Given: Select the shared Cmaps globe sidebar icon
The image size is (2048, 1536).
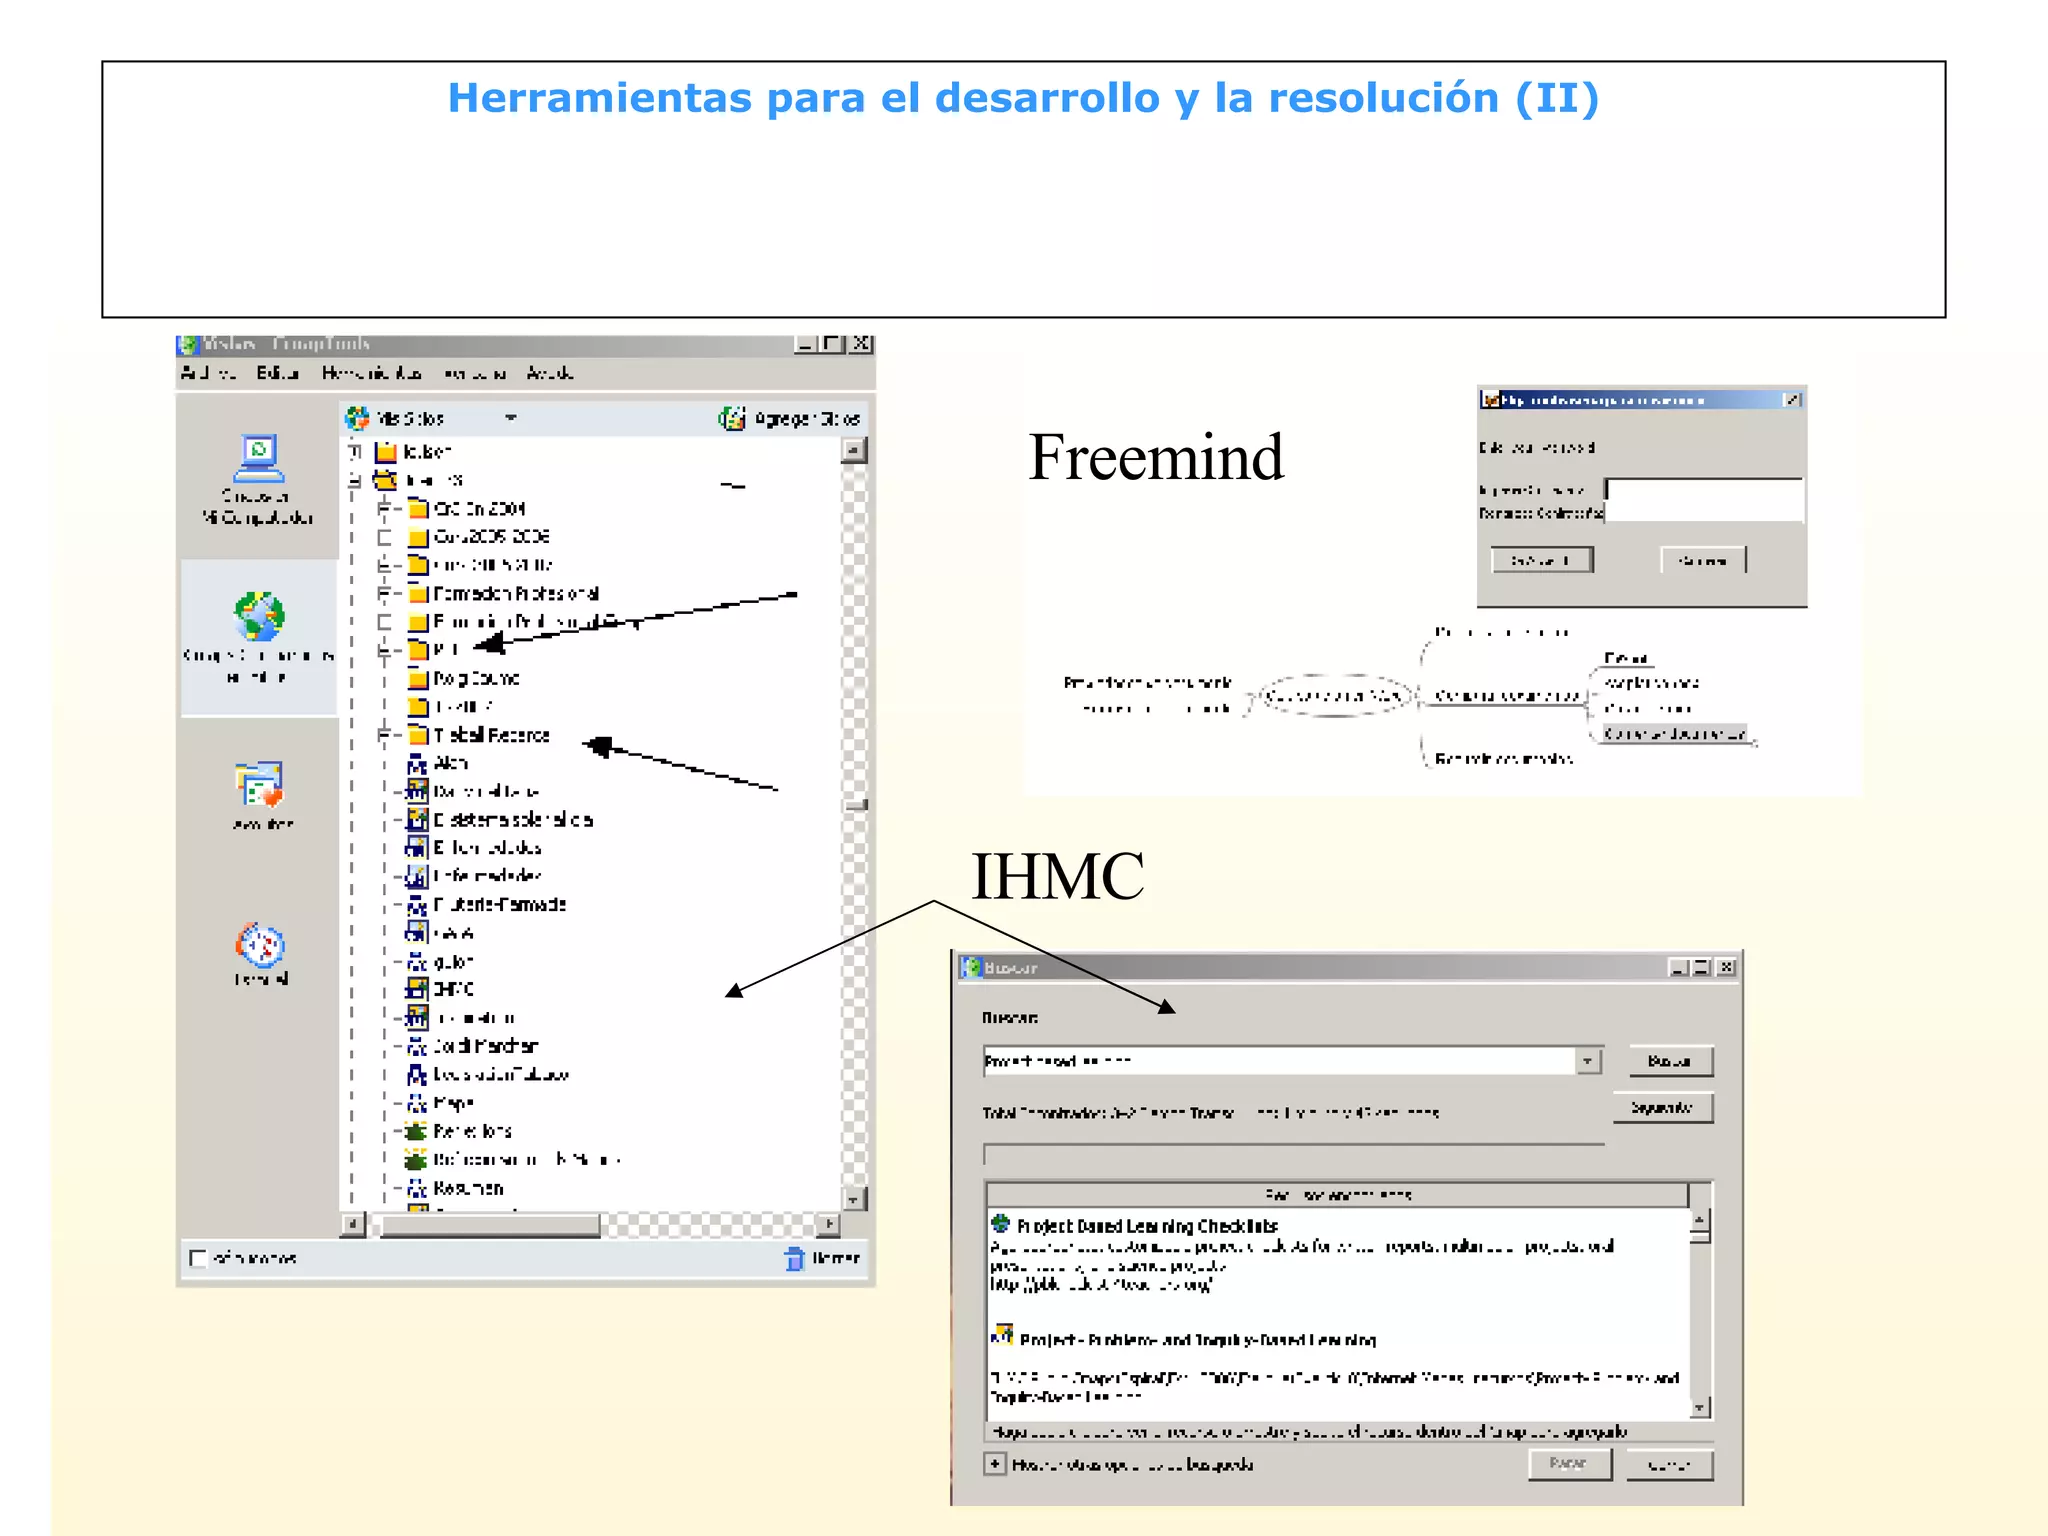Looking at the screenshot, I should [x=259, y=615].
